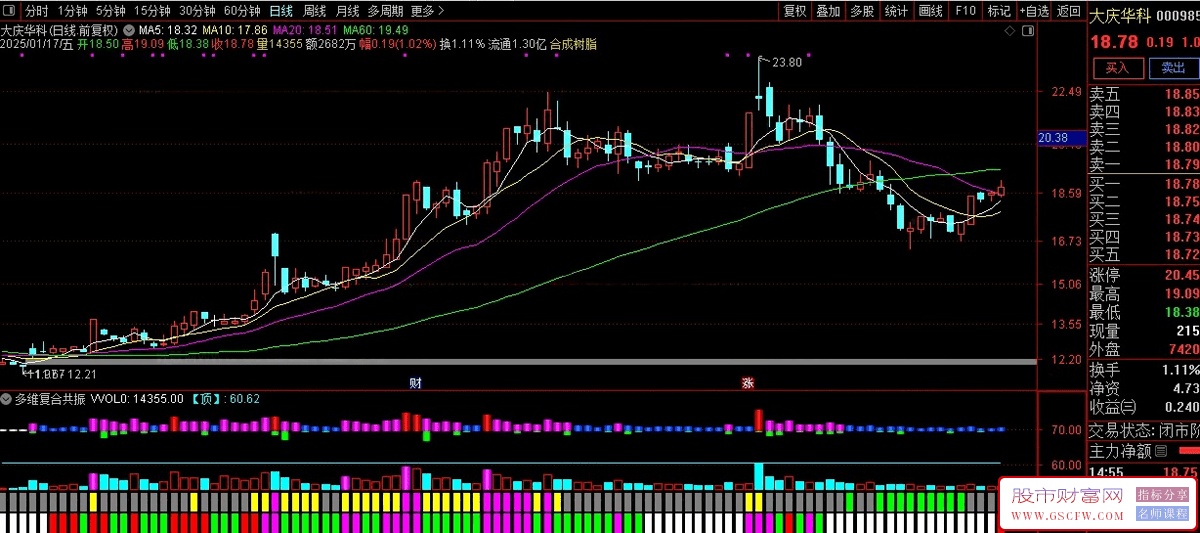
Task: Click the 交易状态 trading status line
Action: point(1144,431)
